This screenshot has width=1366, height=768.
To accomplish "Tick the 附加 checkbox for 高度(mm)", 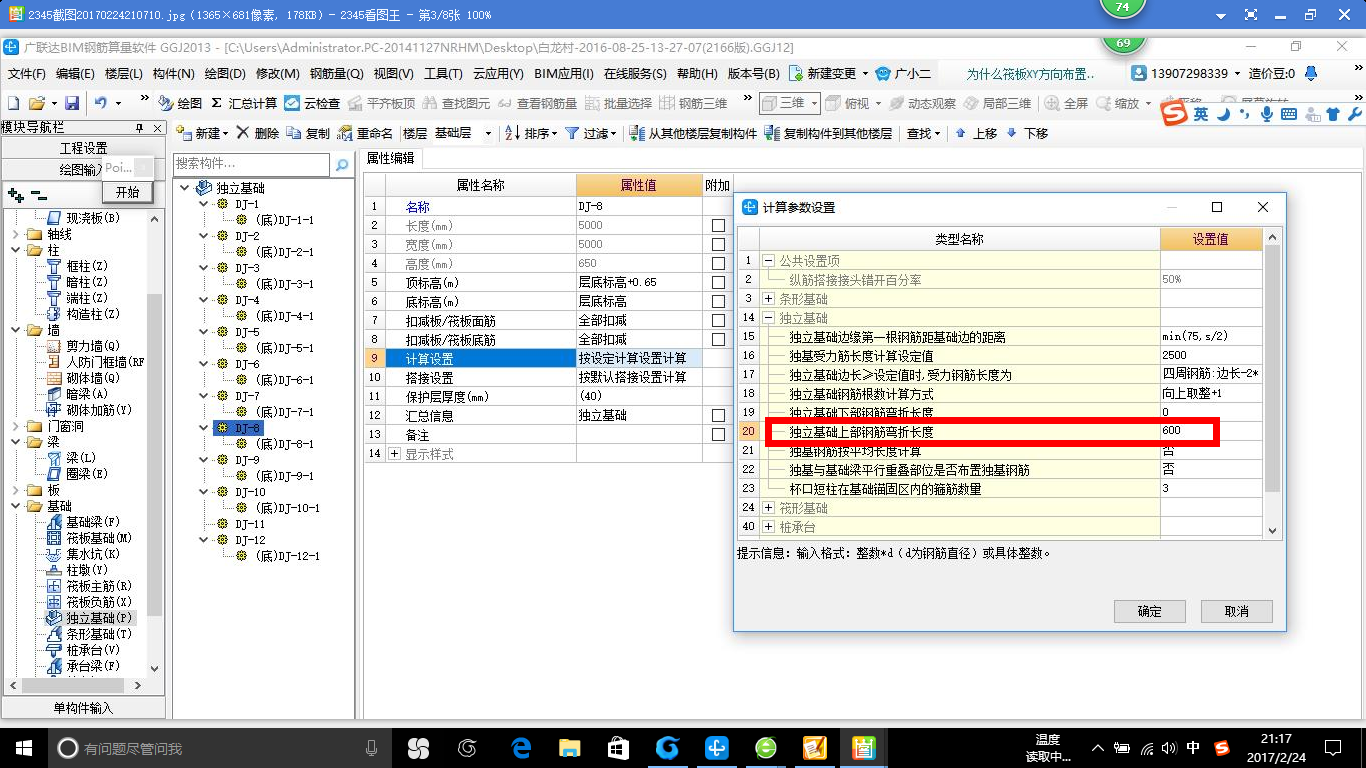I will 718,264.
